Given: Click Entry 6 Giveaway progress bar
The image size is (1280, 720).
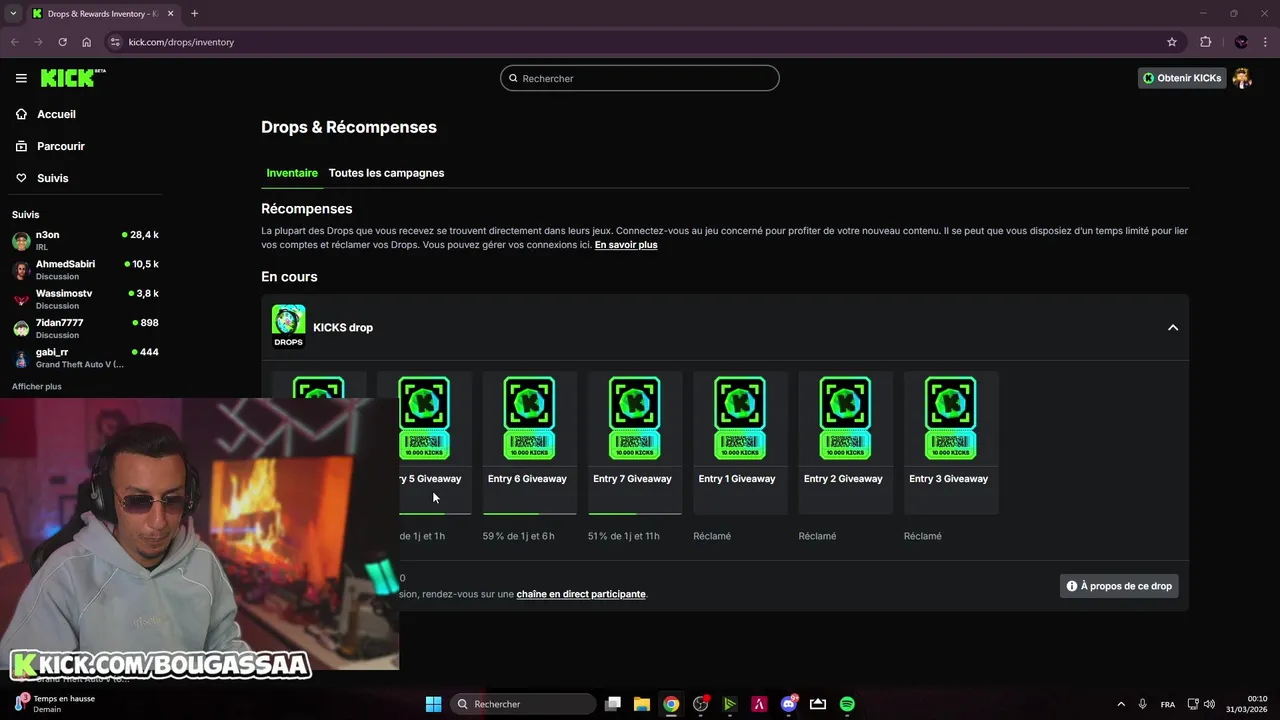Looking at the screenshot, I should 529,513.
